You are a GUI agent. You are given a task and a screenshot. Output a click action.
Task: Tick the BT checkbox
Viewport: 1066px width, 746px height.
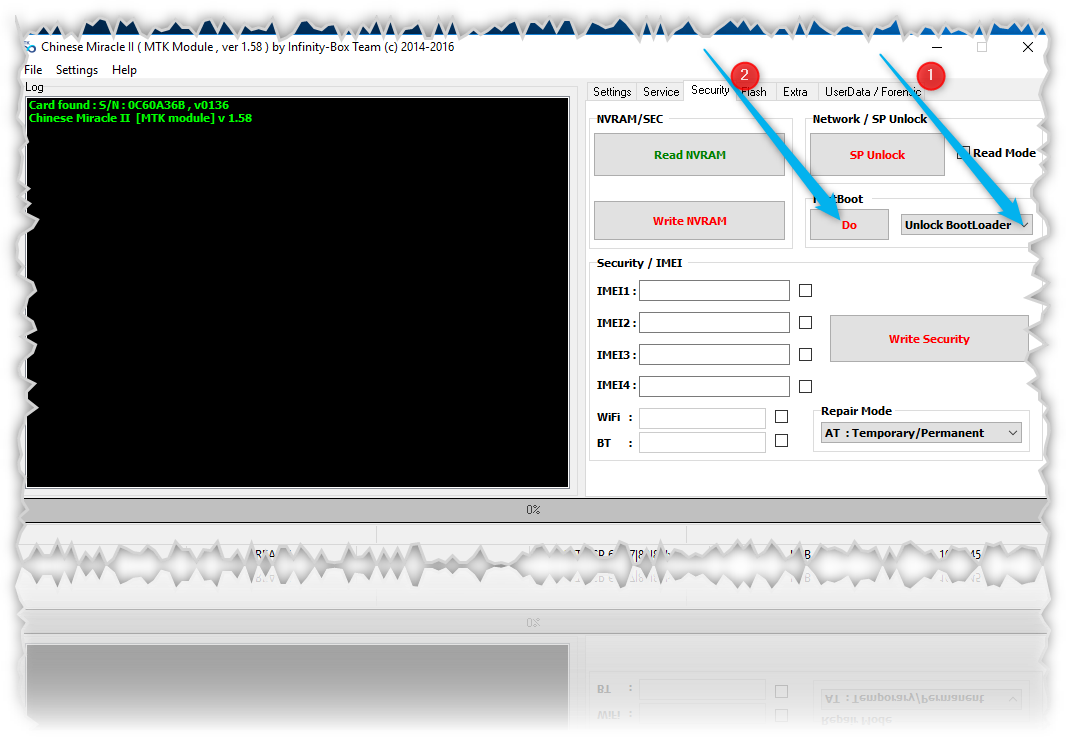782,441
